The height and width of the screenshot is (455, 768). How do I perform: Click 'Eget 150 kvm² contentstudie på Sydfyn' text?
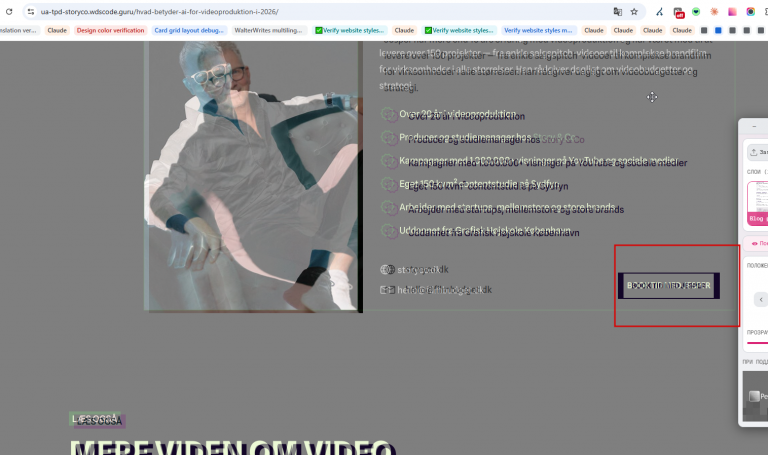point(484,185)
